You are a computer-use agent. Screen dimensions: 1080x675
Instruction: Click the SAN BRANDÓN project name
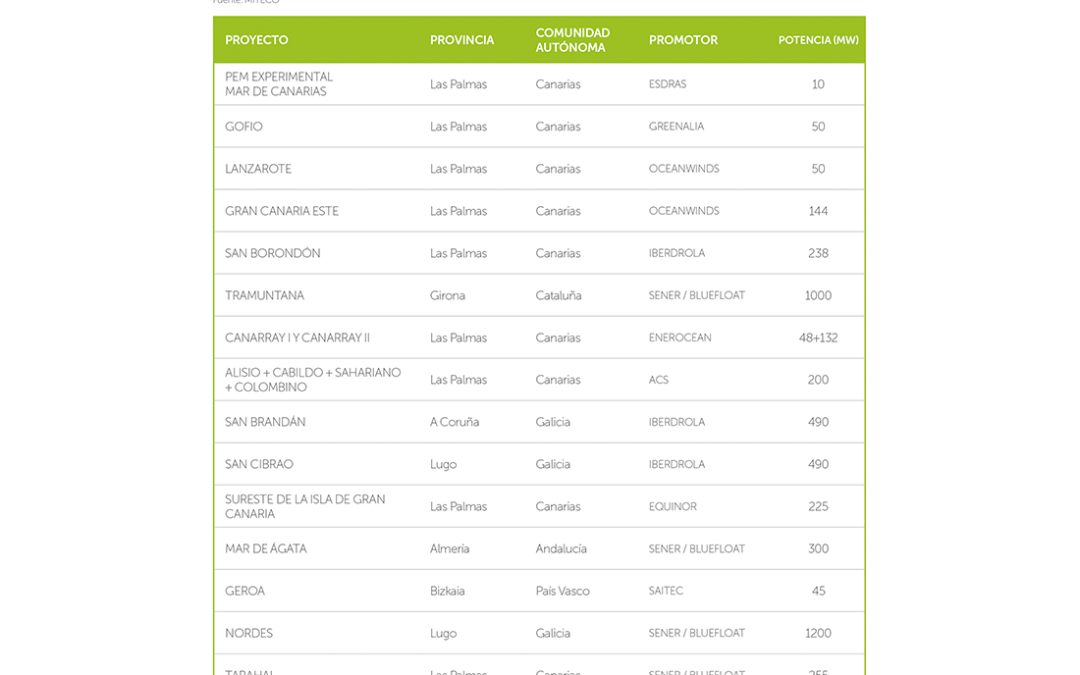[265, 422]
